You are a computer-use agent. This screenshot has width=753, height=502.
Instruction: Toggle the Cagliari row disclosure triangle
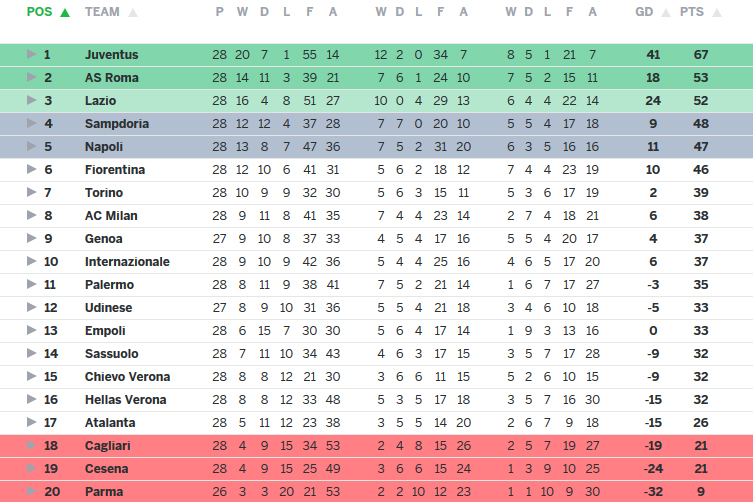pos(31,445)
